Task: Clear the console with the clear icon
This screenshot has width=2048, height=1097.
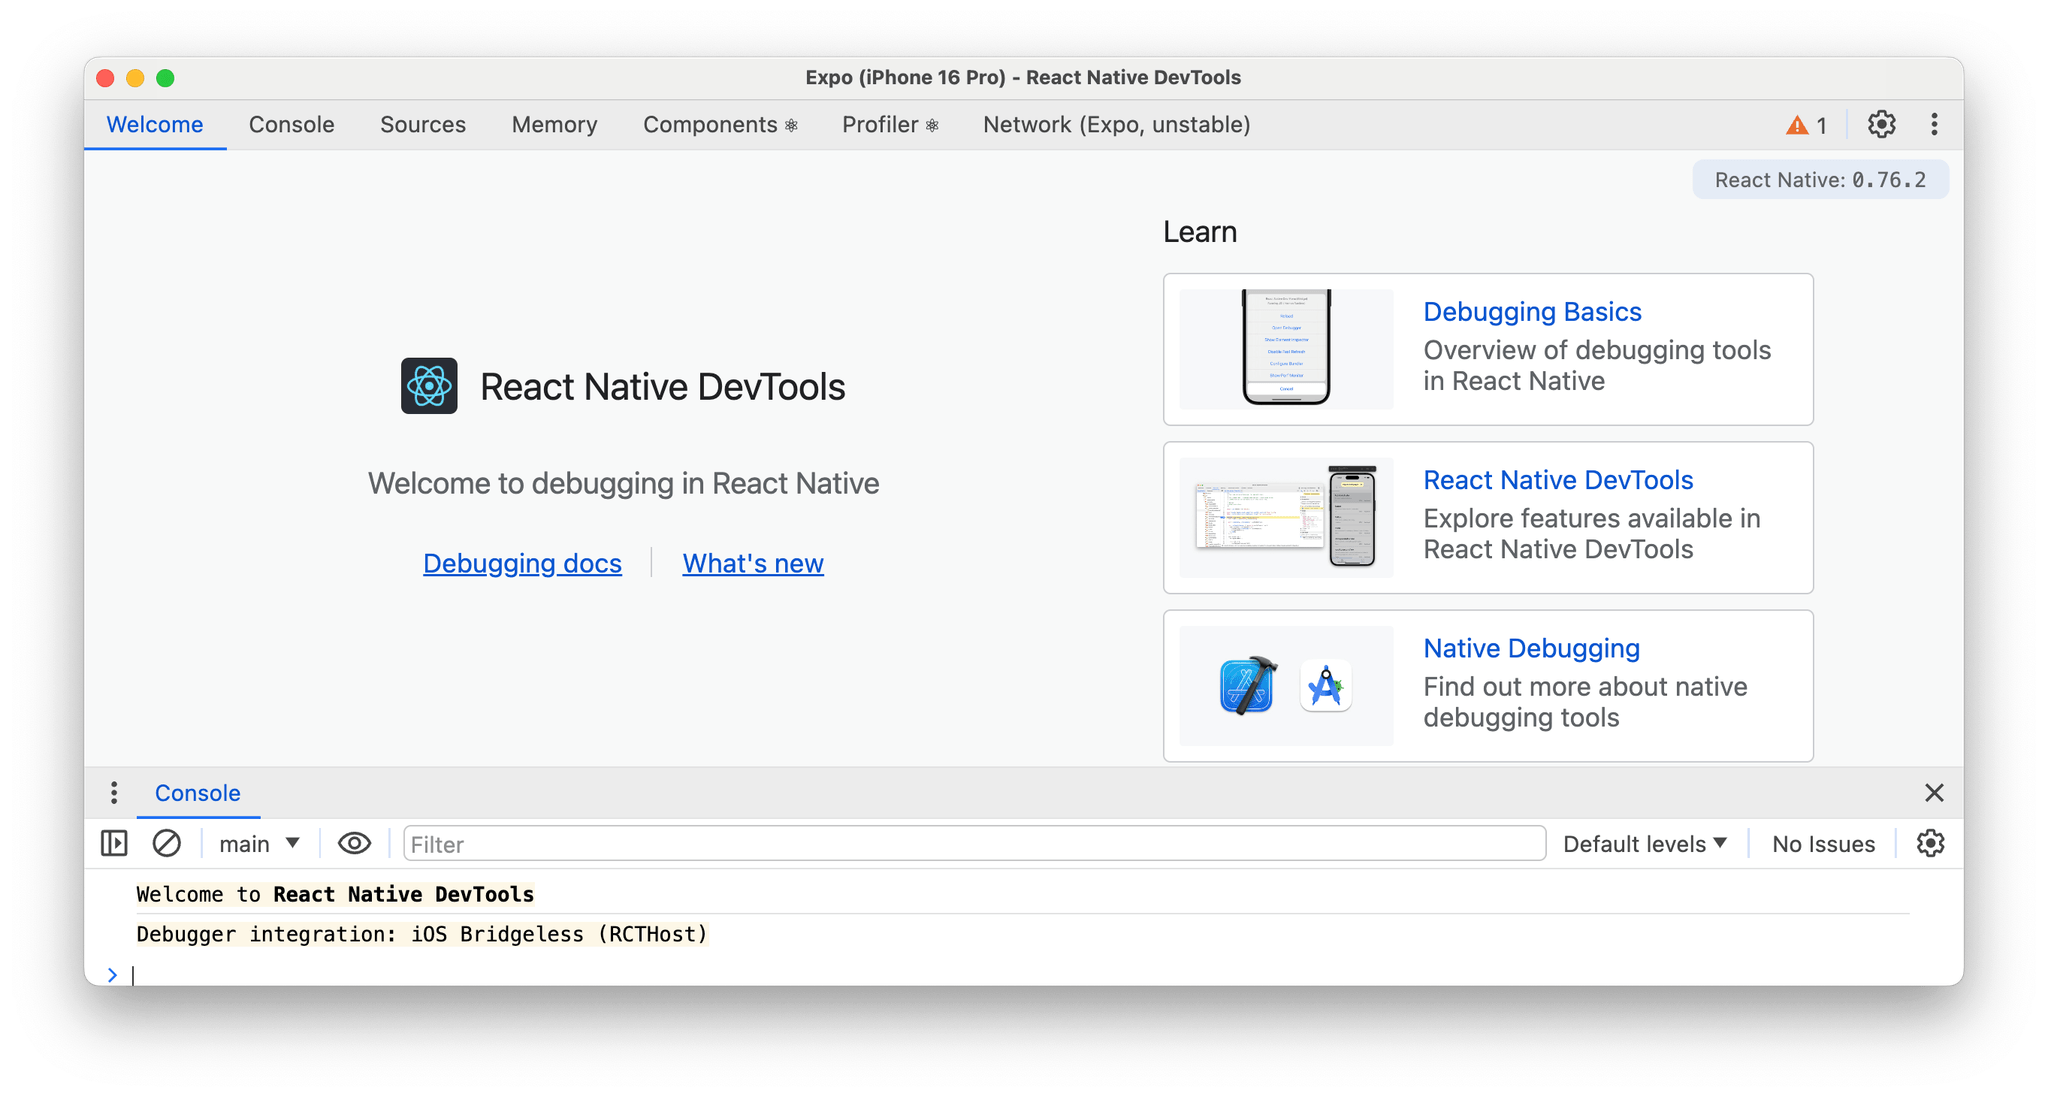Action: click(166, 843)
